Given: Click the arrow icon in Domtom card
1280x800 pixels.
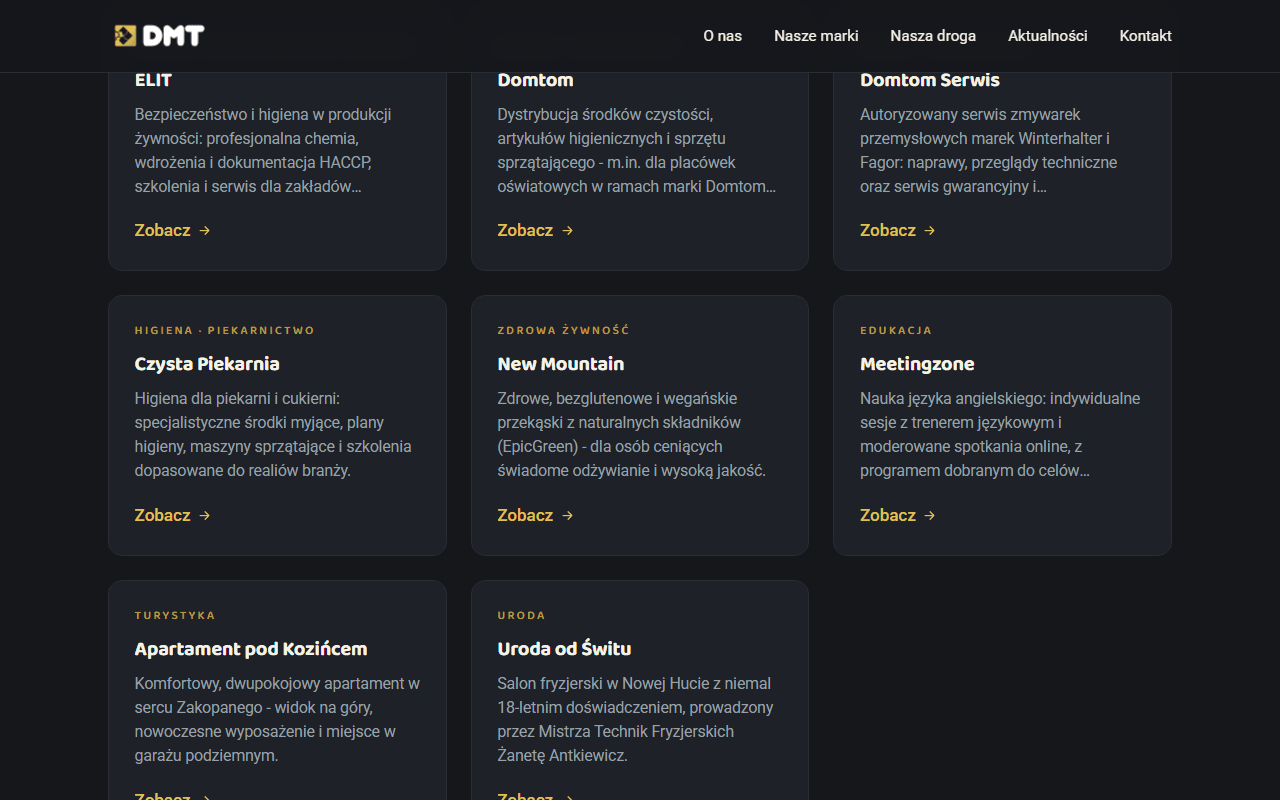Looking at the screenshot, I should coord(568,230).
